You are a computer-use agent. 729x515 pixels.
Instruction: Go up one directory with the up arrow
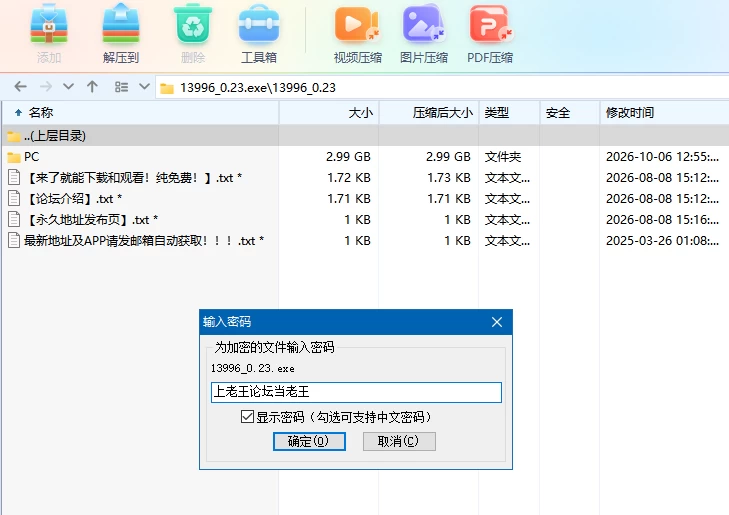pyautogui.click(x=92, y=86)
